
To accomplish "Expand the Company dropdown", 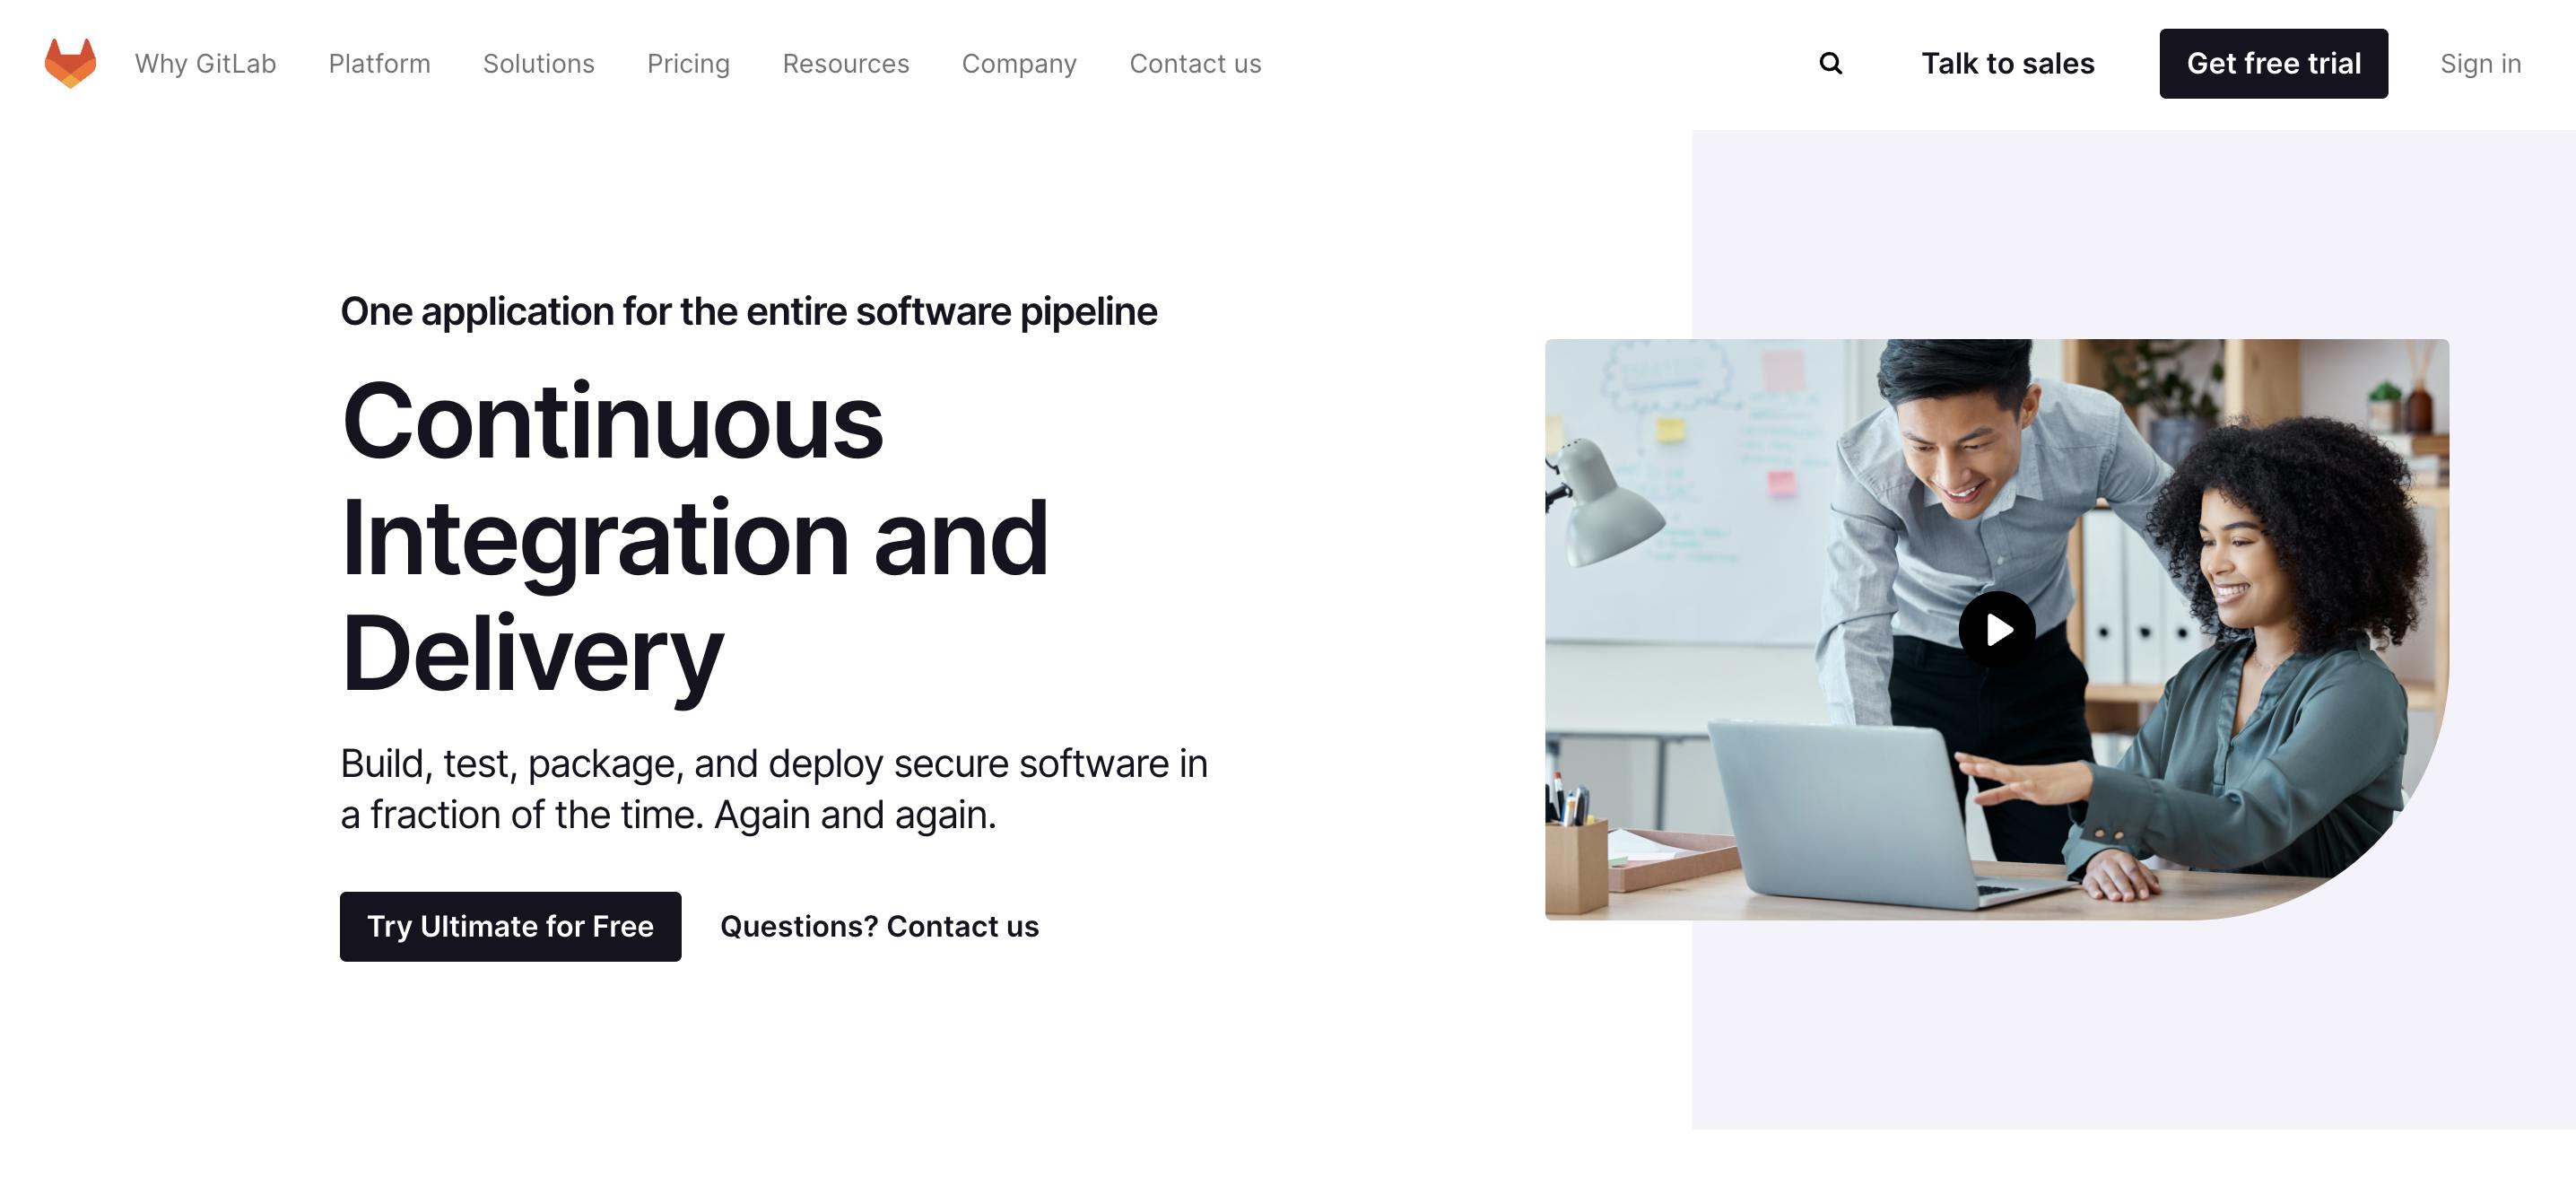I will pyautogui.click(x=1019, y=64).
